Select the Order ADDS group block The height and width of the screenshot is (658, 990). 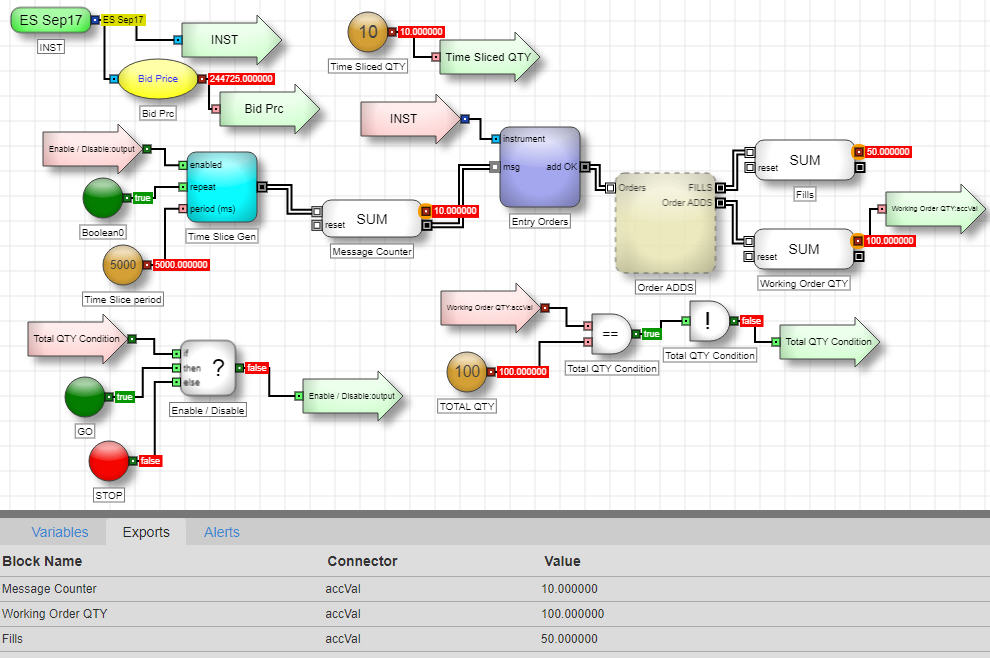665,228
